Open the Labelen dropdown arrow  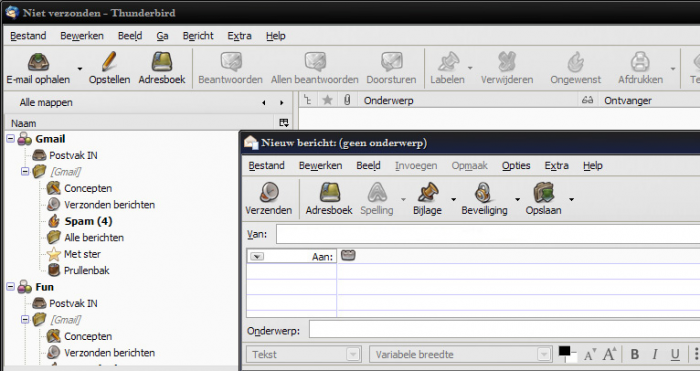pyautogui.click(x=470, y=68)
